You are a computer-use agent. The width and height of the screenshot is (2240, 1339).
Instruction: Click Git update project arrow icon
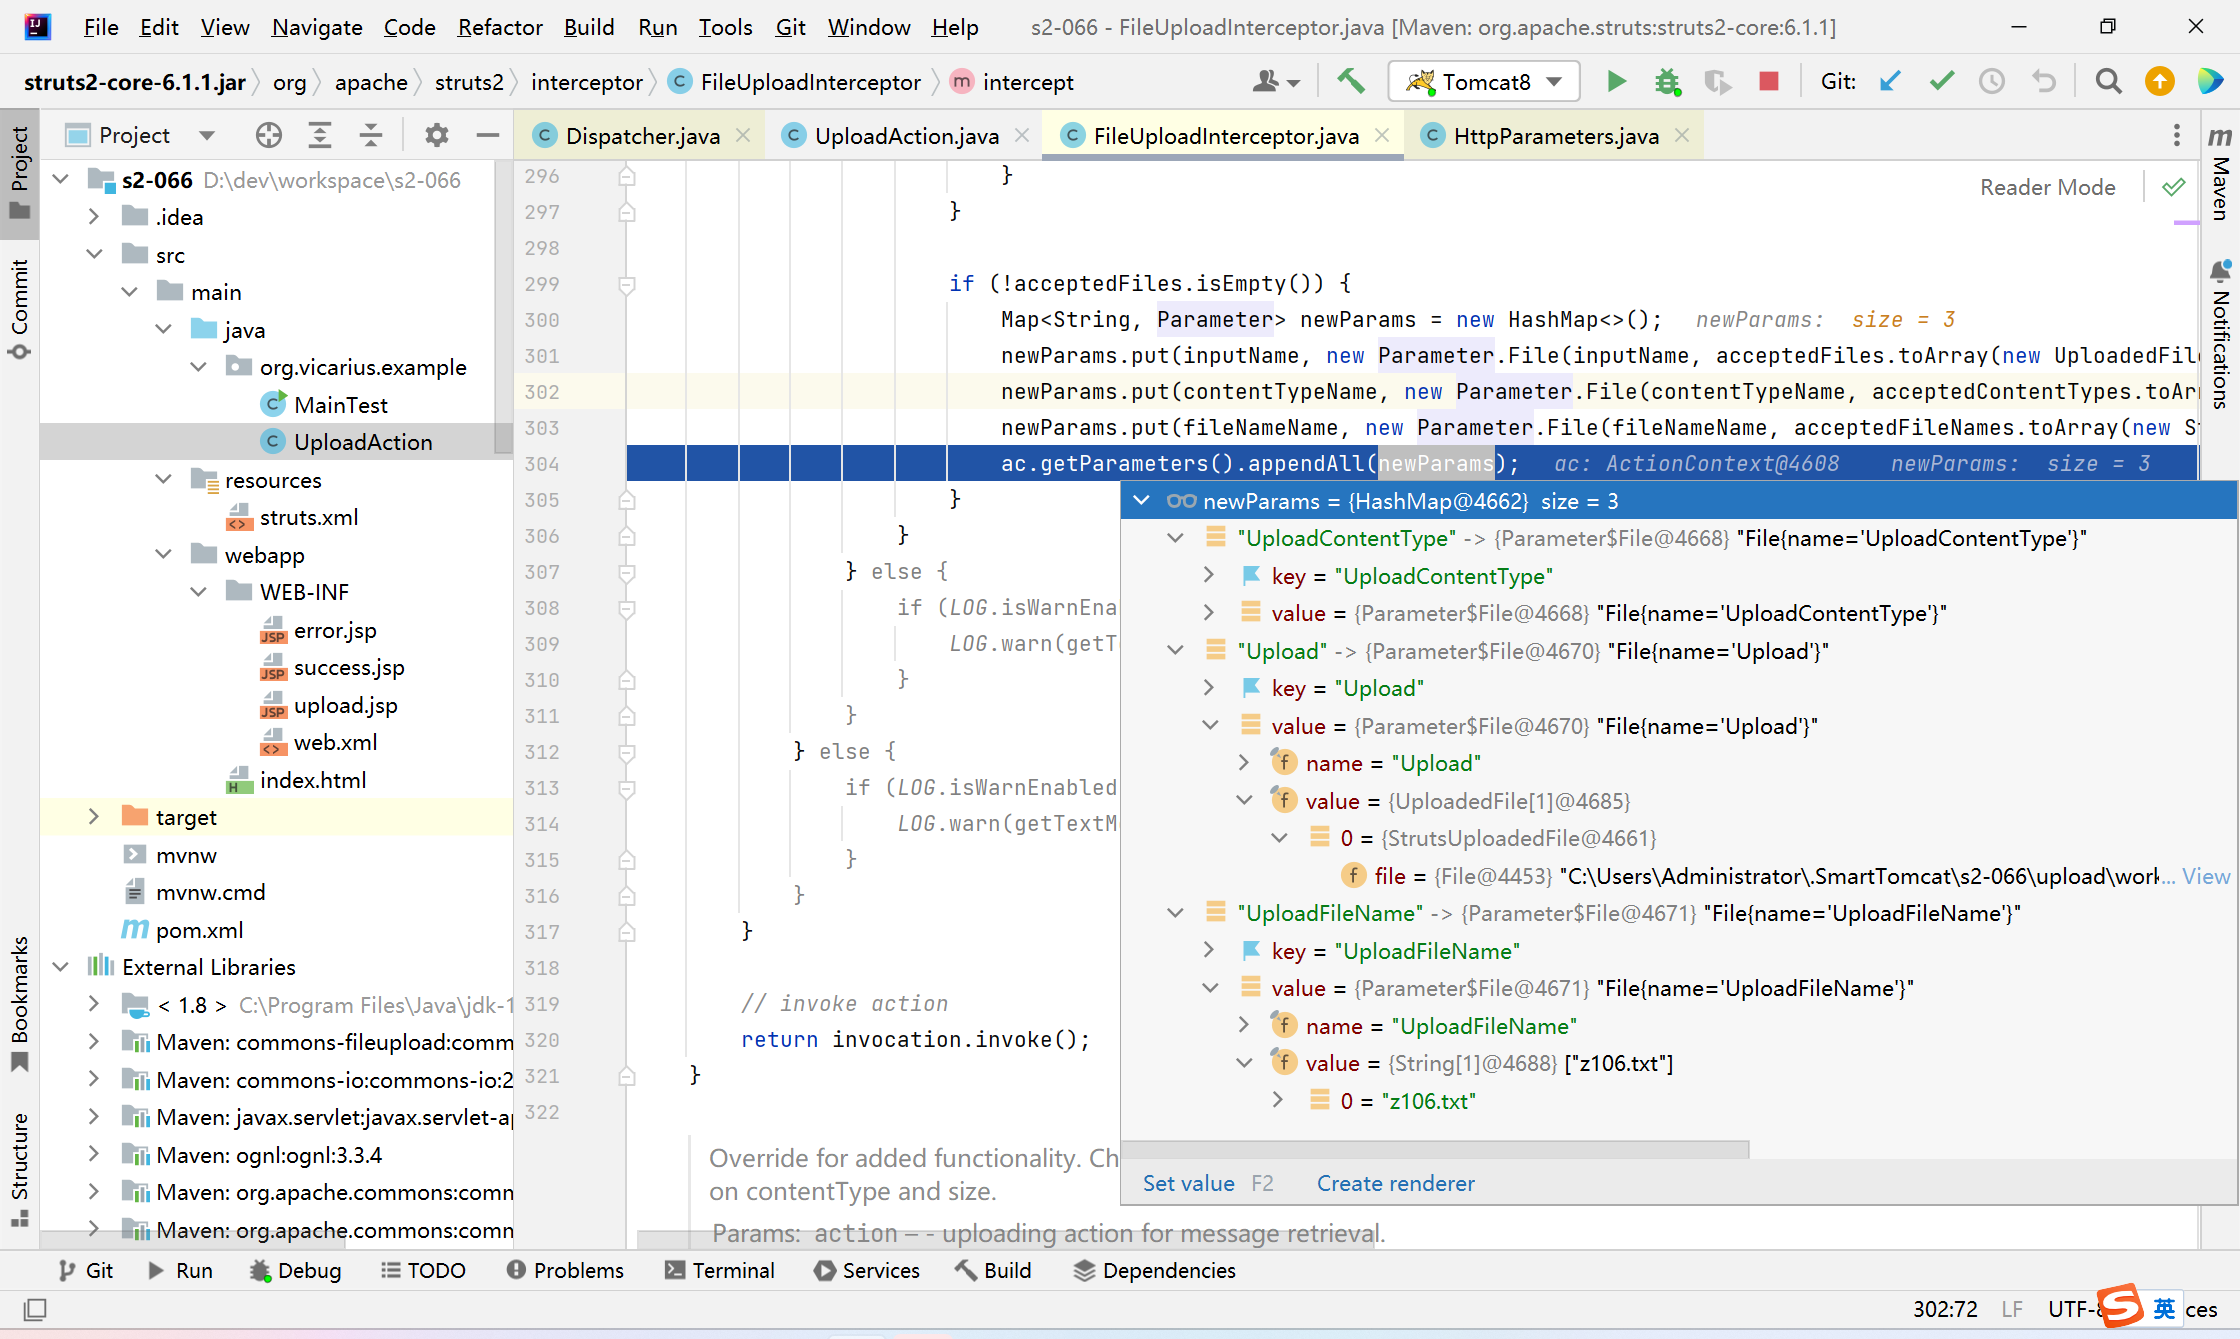click(x=1890, y=81)
